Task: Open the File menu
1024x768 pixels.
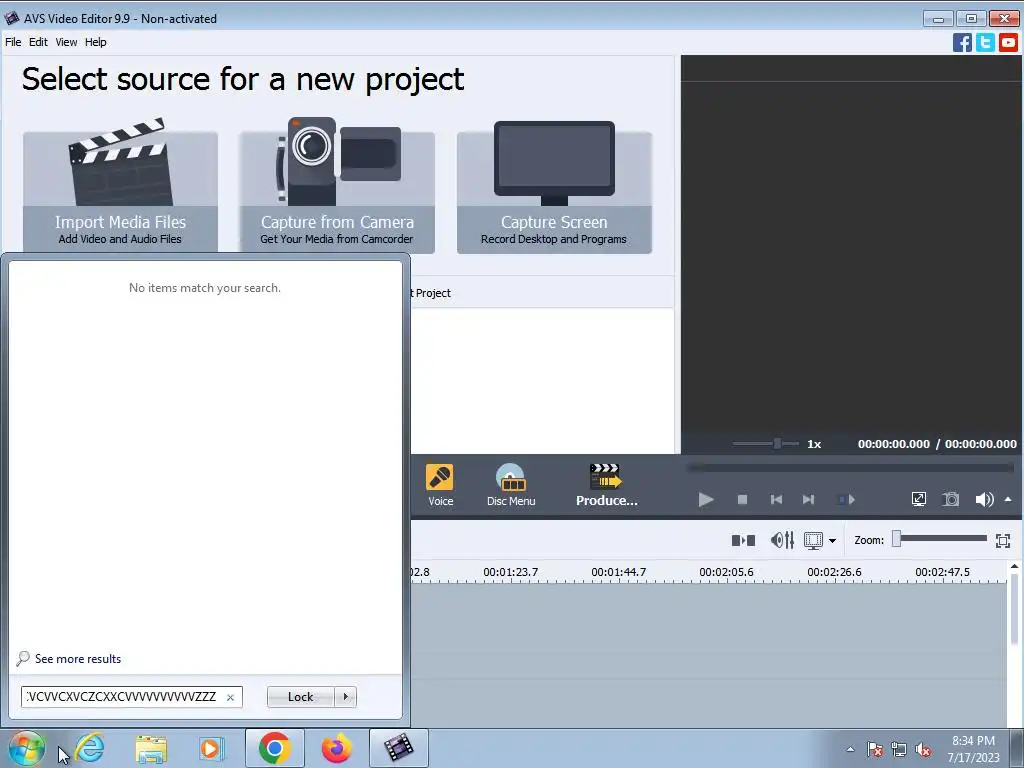Action: tap(13, 42)
